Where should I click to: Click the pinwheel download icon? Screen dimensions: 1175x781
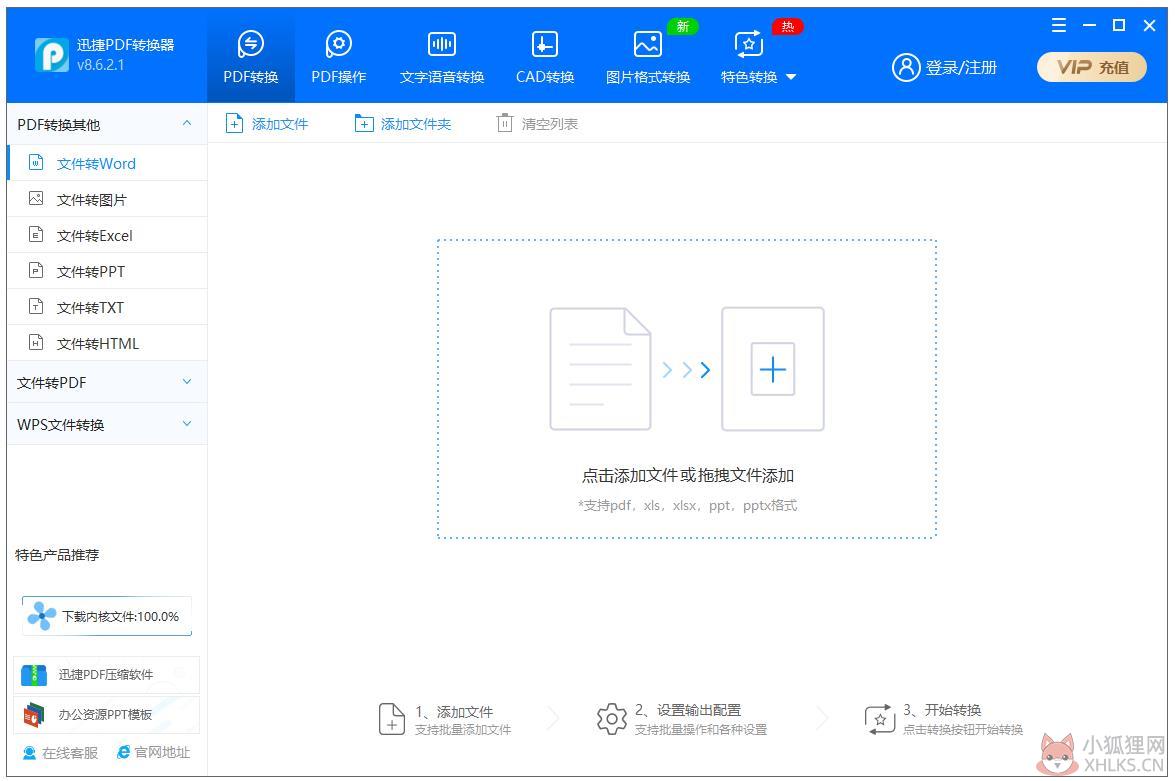tap(41, 616)
